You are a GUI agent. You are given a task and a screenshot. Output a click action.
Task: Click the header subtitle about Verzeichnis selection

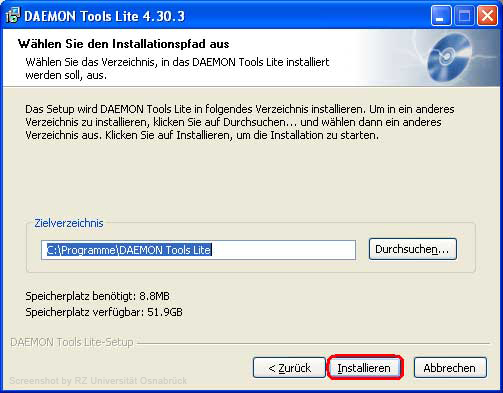coord(177,68)
